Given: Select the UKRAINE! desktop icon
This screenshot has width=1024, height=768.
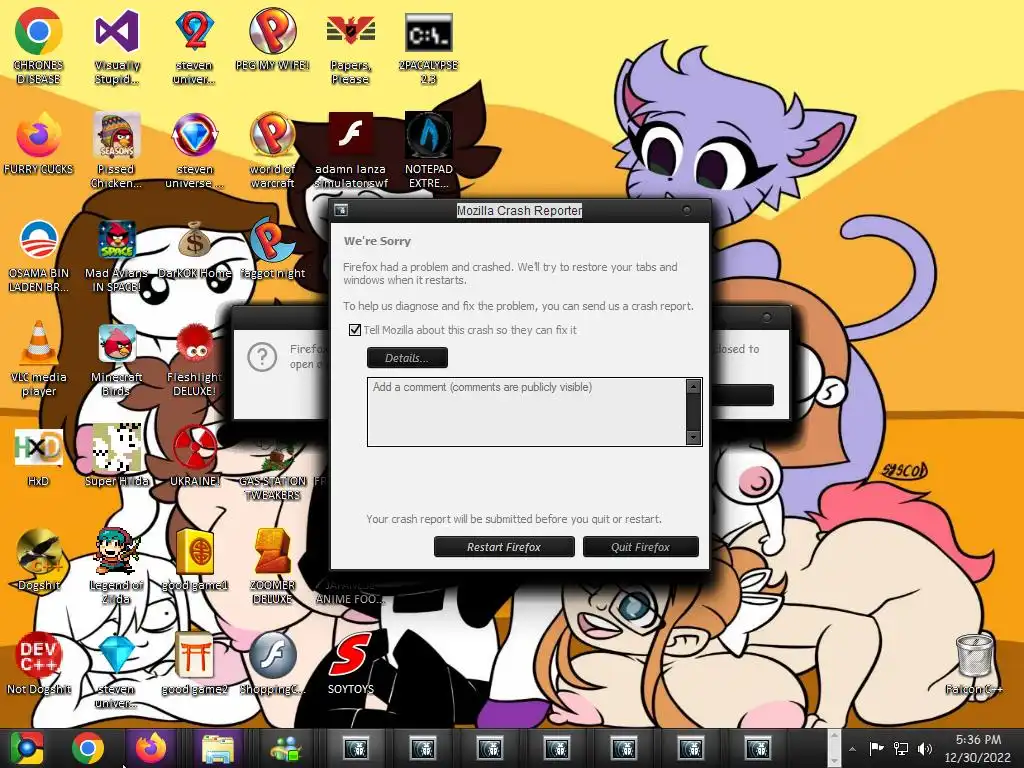Looking at the screenshot, I should tap(195, 456).
